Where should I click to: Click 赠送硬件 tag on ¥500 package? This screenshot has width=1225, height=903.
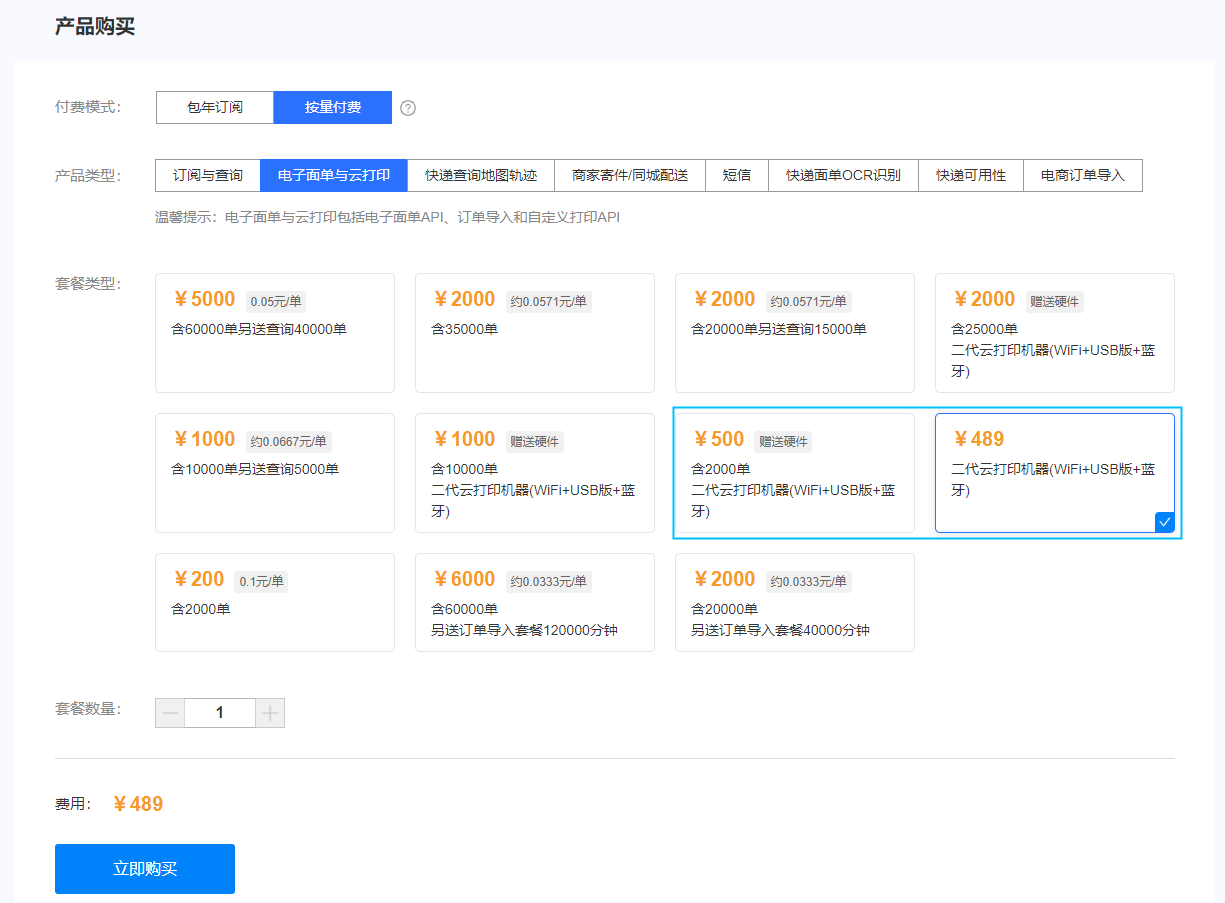tap(784, 441)
